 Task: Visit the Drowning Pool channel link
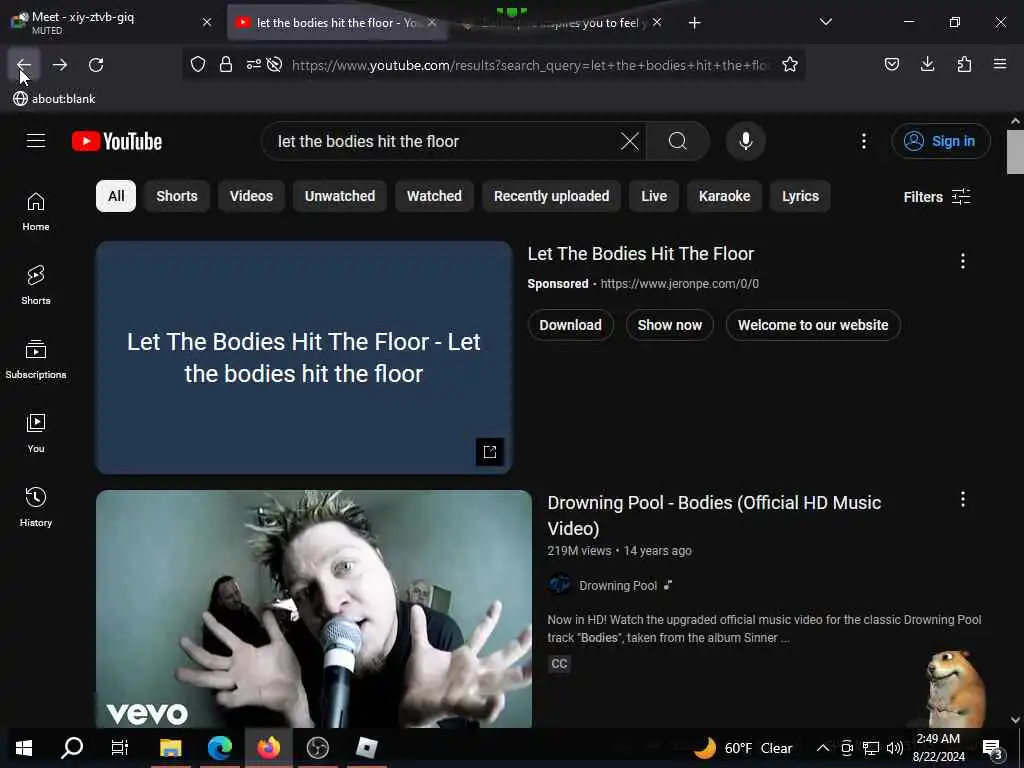[618, 586]
